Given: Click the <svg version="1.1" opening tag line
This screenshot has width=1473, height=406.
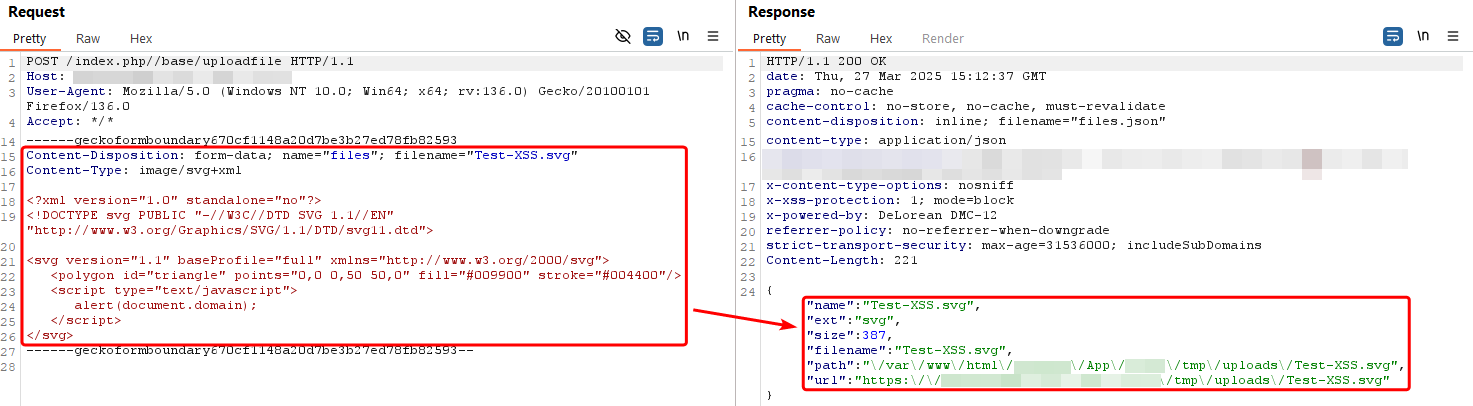Looking at the screenshot, I should pyautogui.click(x=318, y=259).
